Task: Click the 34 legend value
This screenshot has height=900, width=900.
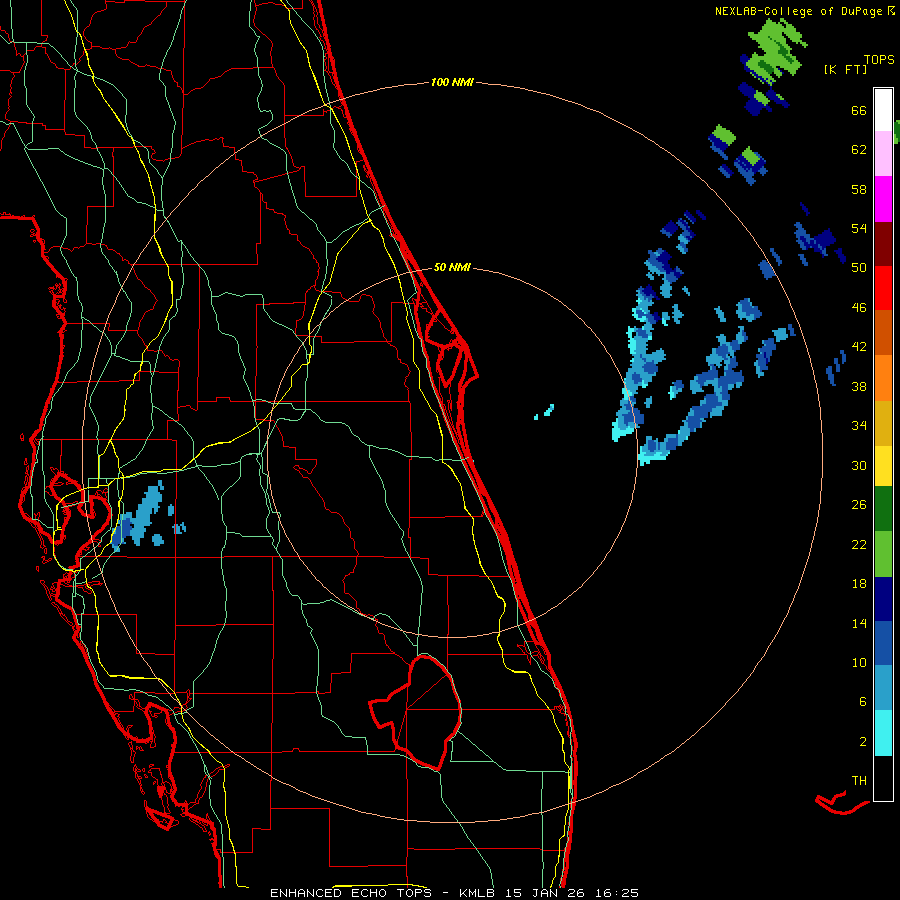Action: click(859, 426)
